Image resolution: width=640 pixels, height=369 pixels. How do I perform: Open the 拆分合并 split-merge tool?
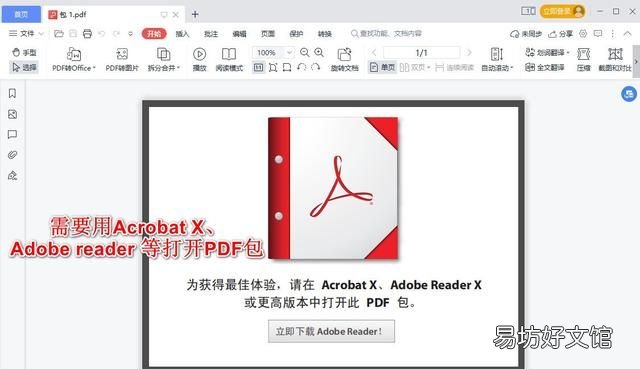(x=164, y=60)
